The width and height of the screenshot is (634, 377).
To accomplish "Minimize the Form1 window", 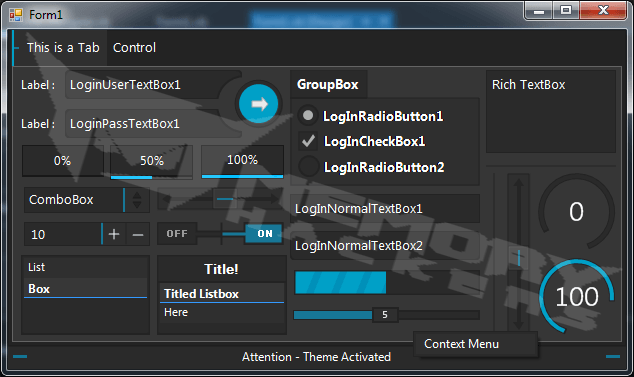I will 539,11.
